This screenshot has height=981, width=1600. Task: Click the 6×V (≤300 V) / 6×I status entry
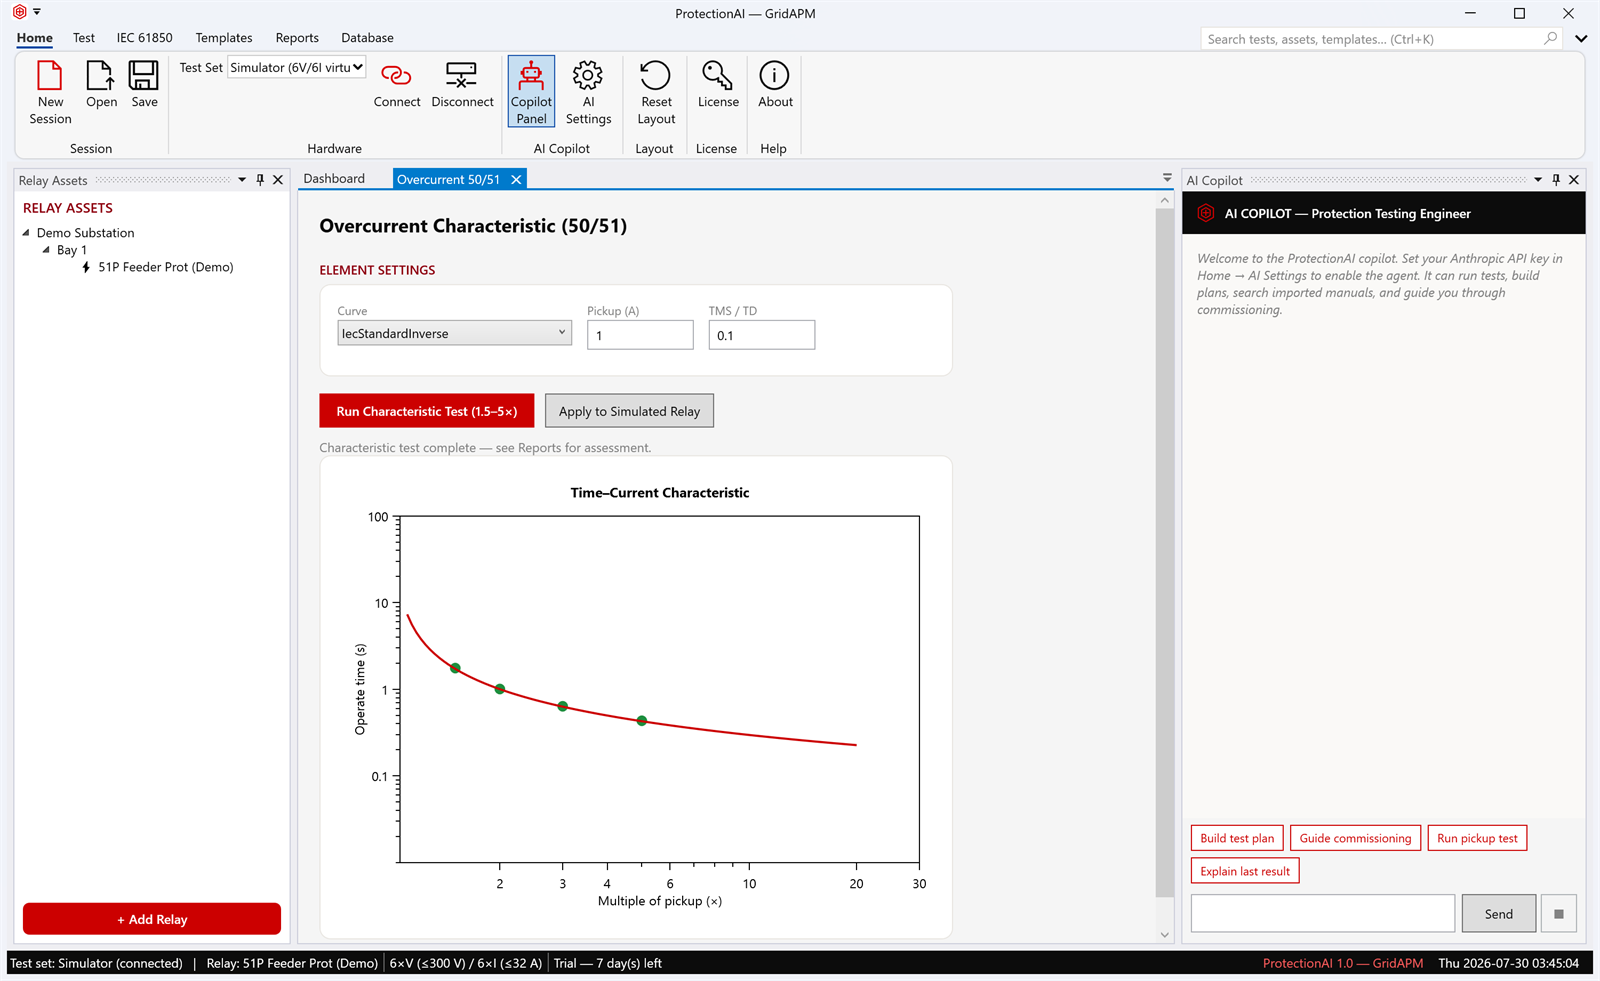coord(466,963)
